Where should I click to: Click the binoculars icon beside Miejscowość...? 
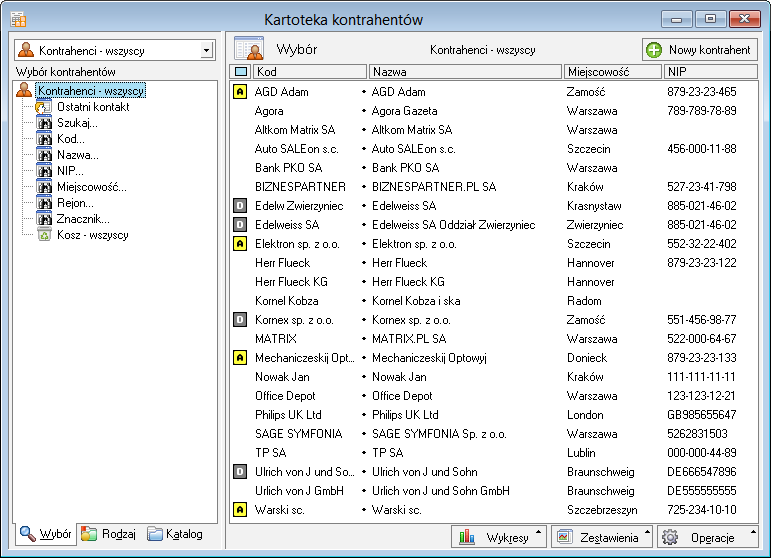click(x=44, y=187)
